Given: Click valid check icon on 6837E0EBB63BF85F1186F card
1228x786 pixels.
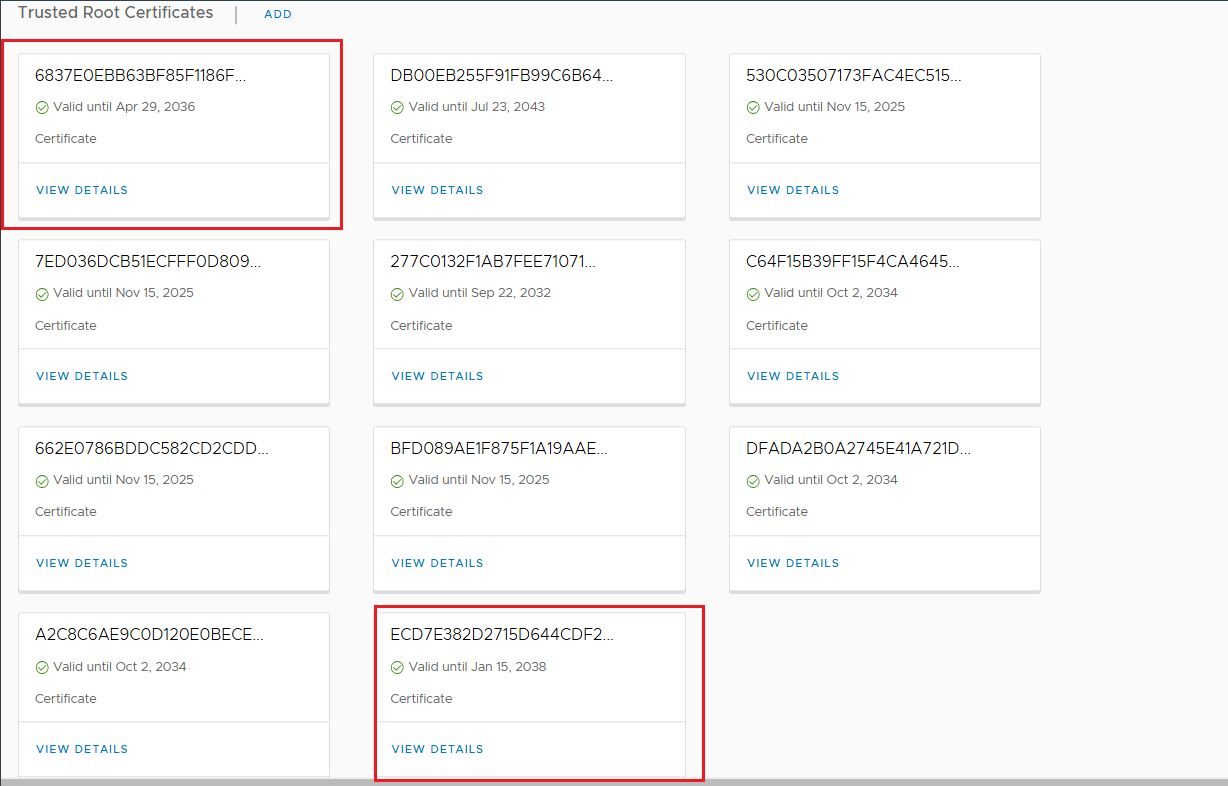Looking at the screenshot, I should coord(42,107).
